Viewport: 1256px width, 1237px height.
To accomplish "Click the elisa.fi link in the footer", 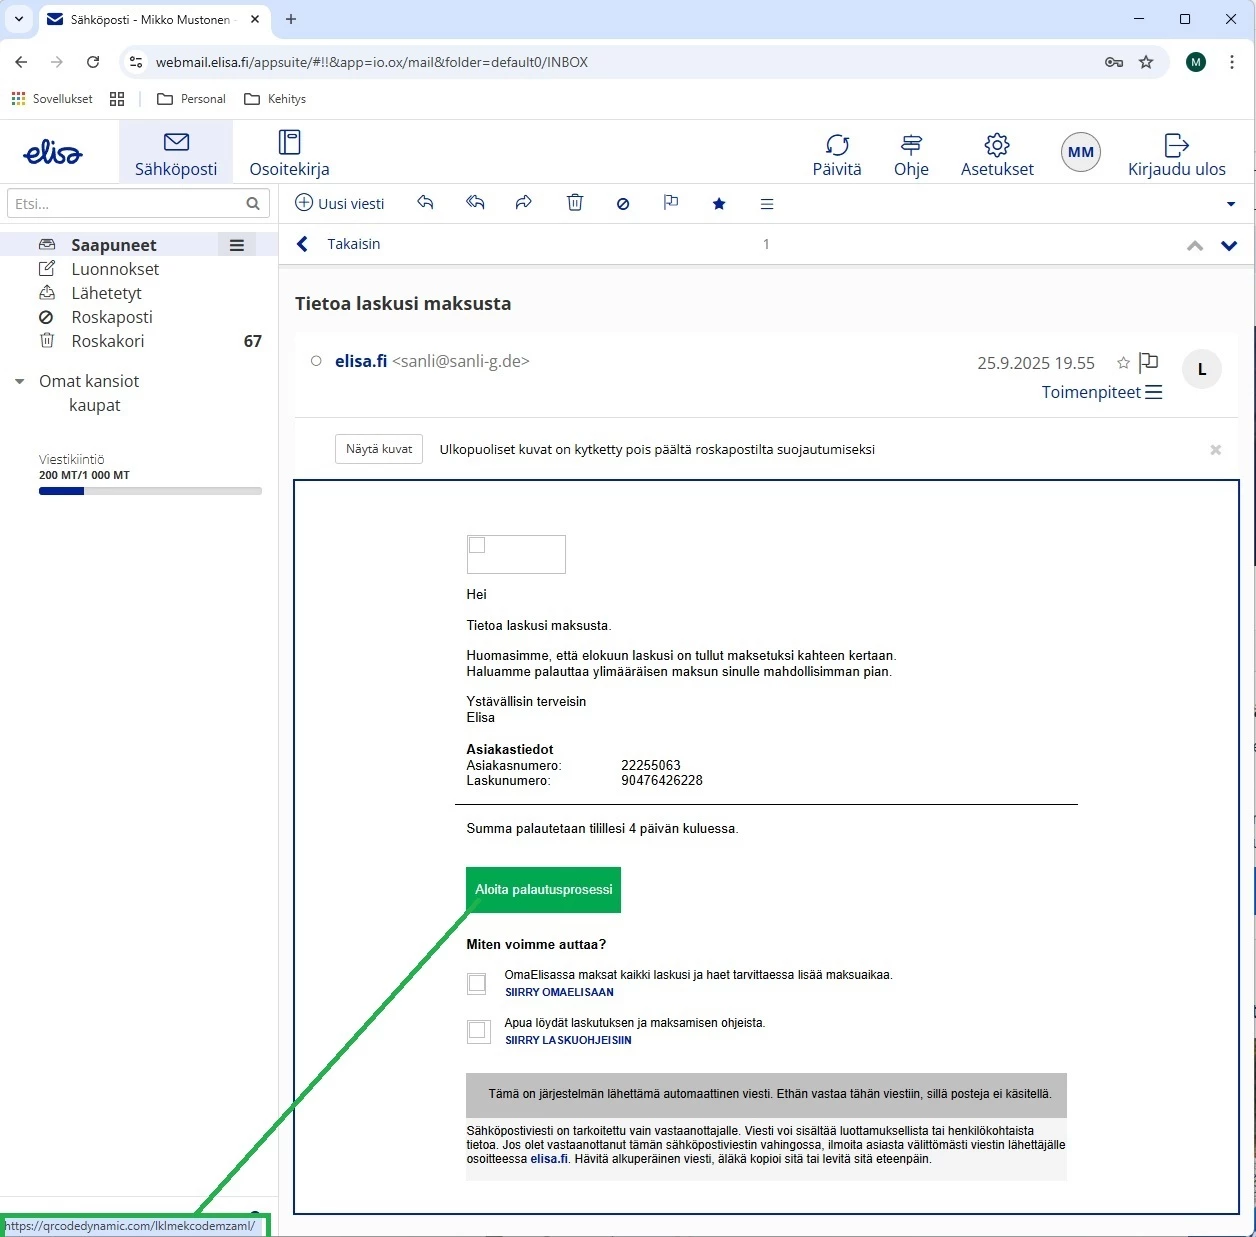I will point(549,1159).
